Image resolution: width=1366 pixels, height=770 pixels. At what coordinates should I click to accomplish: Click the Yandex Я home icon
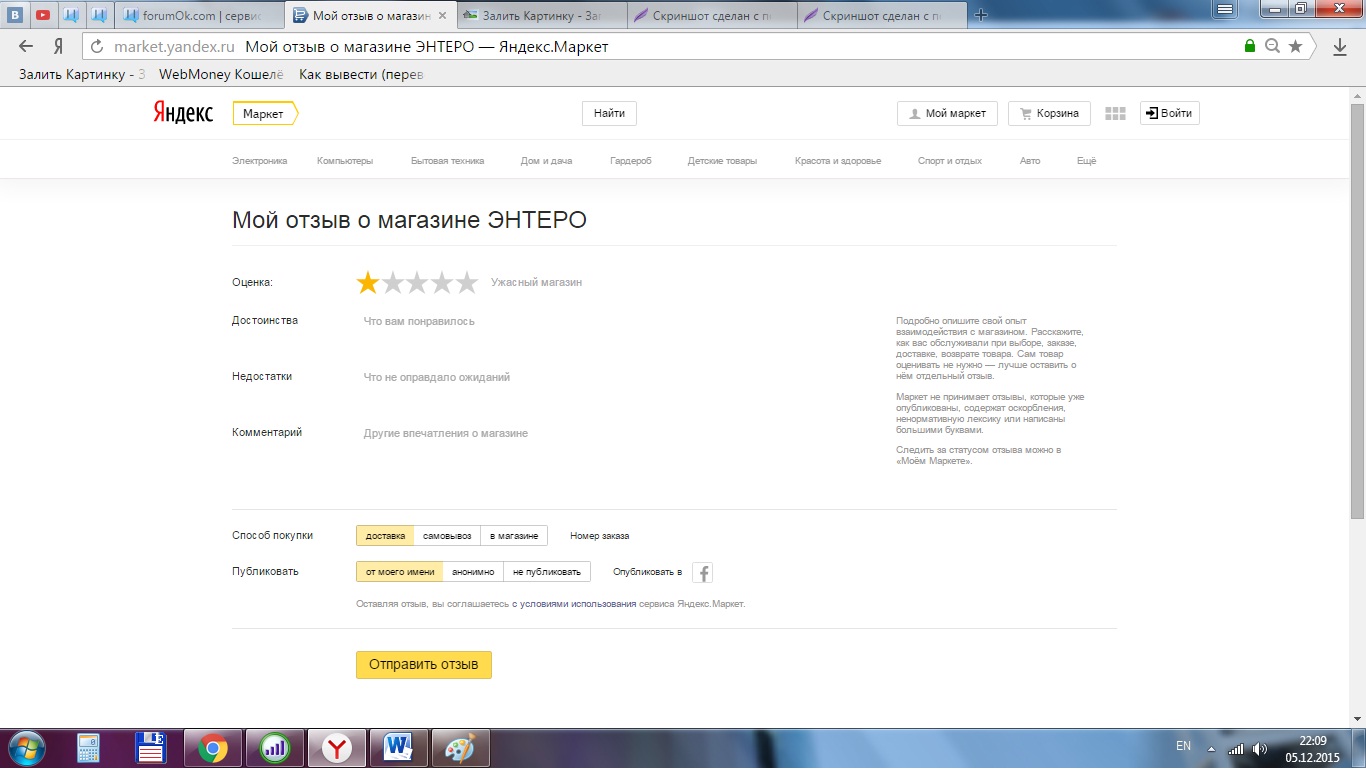[x=59, y=46]
